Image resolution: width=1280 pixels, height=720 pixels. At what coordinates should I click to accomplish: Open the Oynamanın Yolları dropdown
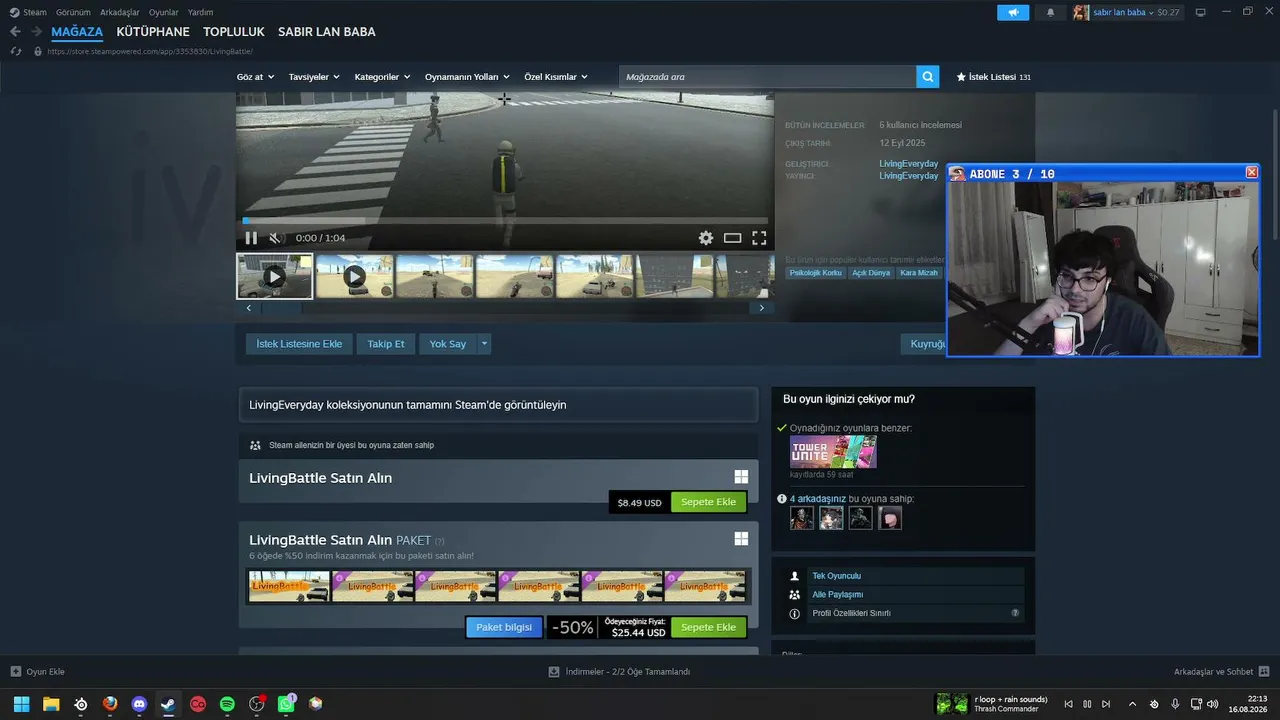(x=467, y=77)
